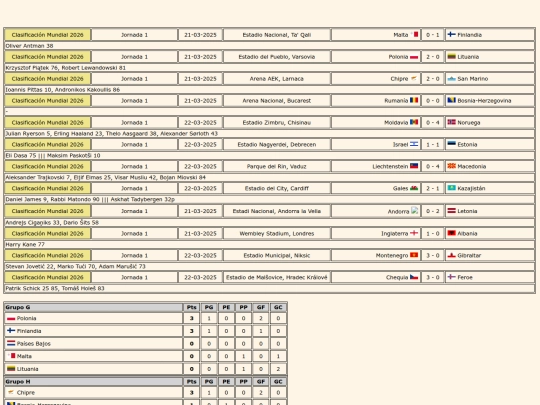
Task: Click the Feroe flag icon
Action: pos(451,277)
